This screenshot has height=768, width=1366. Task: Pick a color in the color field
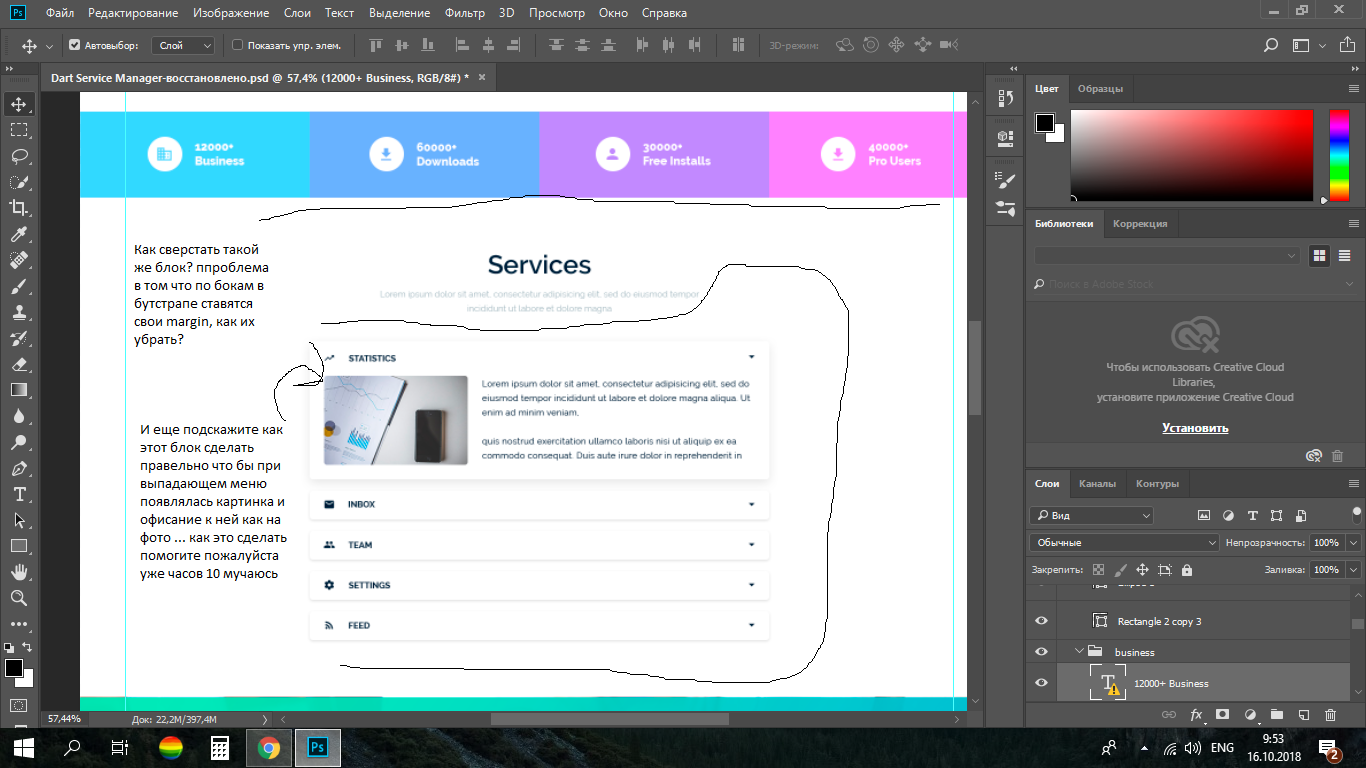coord(1191,155)
